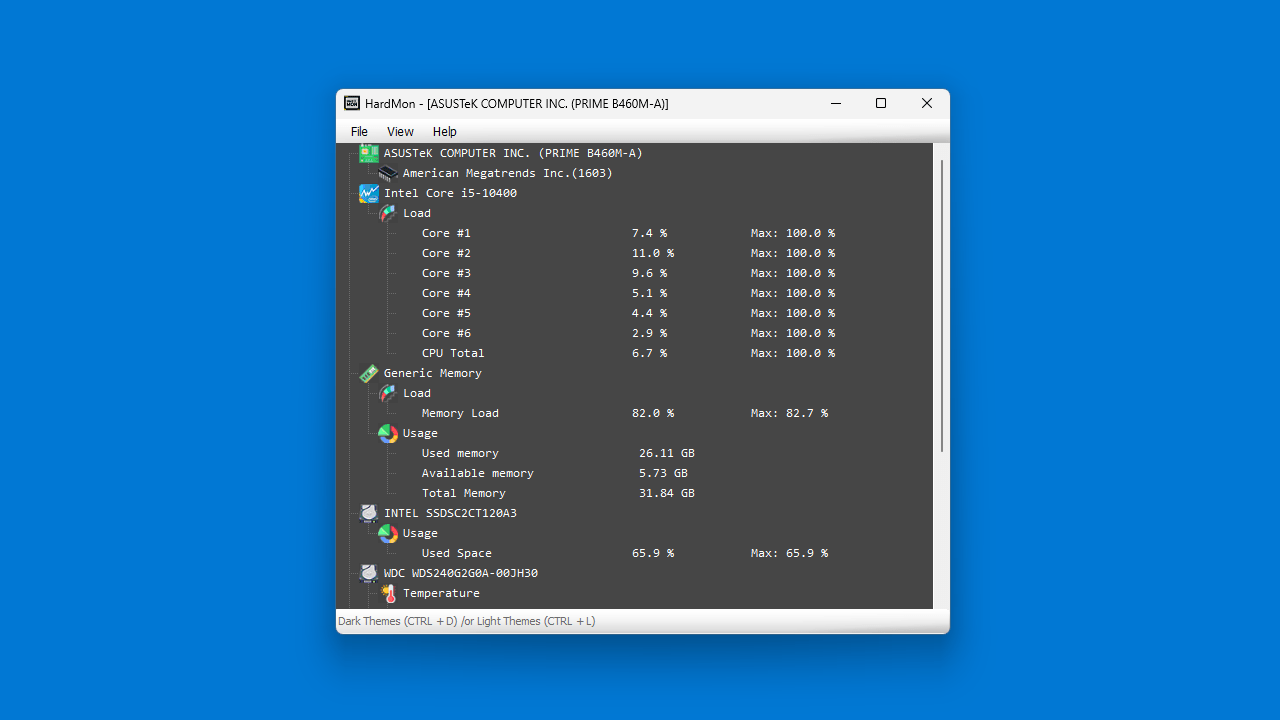This screenshot has height=720, width=1280.
Task: Select the Load node under Generic Memory
Action: tap(417, 393)
